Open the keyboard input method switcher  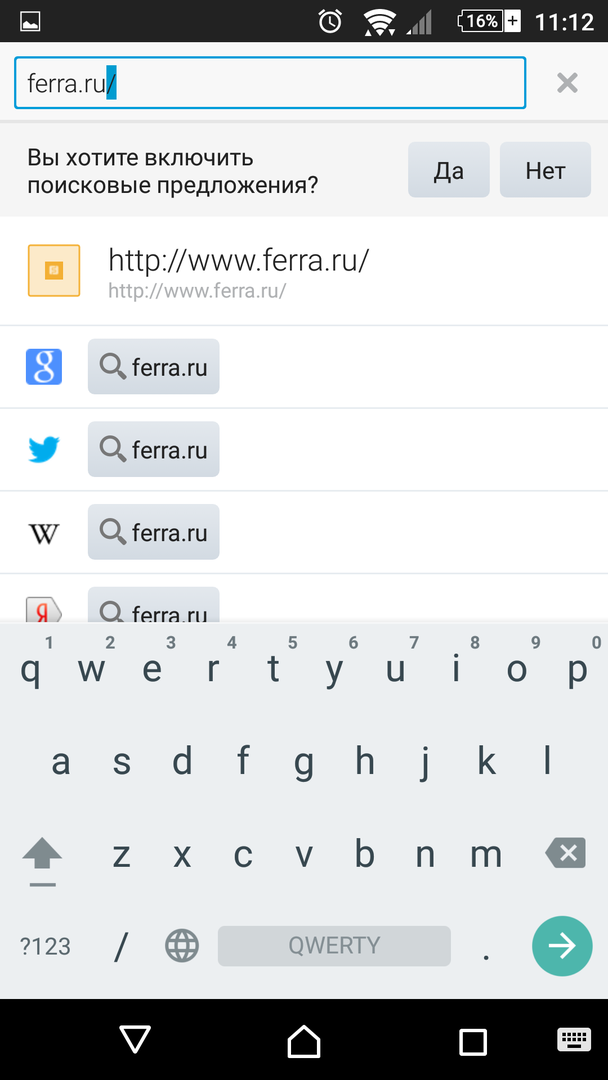coord(573,1041)
